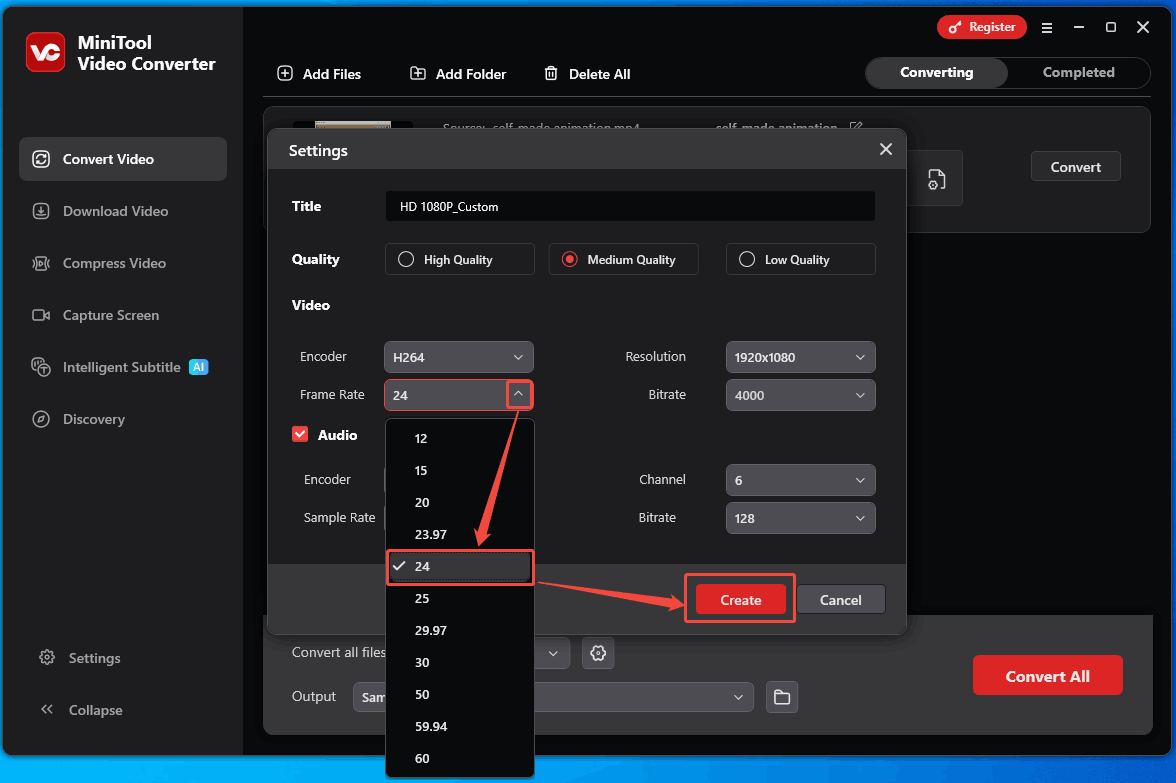Choose the Low Quality option
This screenshot has width=1176, height=783.
[746, 259]
